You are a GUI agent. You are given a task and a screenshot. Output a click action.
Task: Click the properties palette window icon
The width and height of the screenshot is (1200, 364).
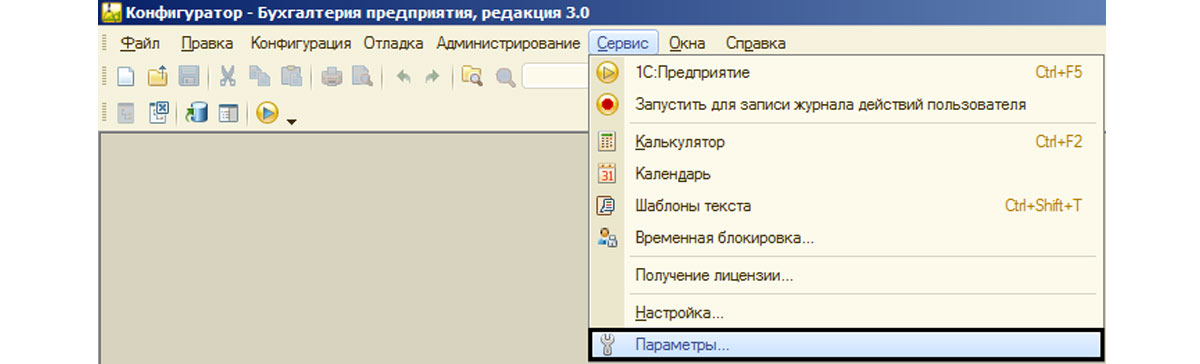coord(228,113)
